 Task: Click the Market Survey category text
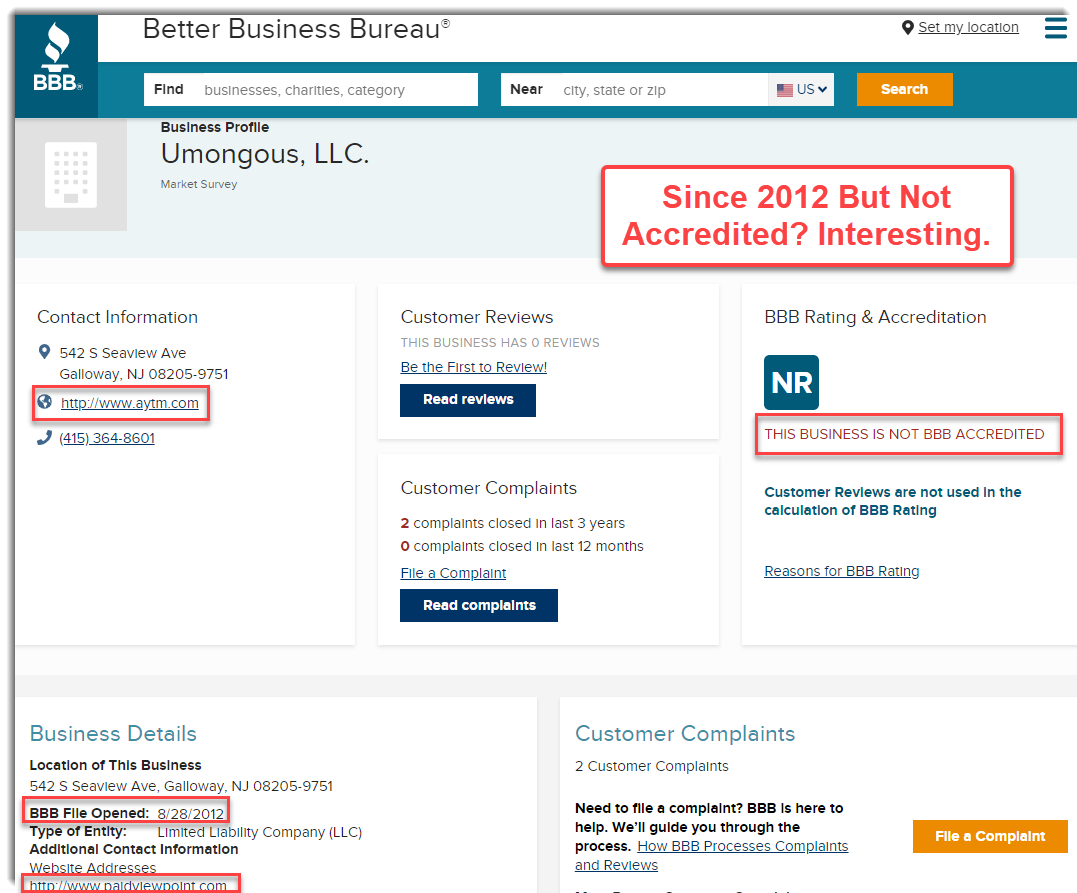pyautogui.click(x=199, y=184)
